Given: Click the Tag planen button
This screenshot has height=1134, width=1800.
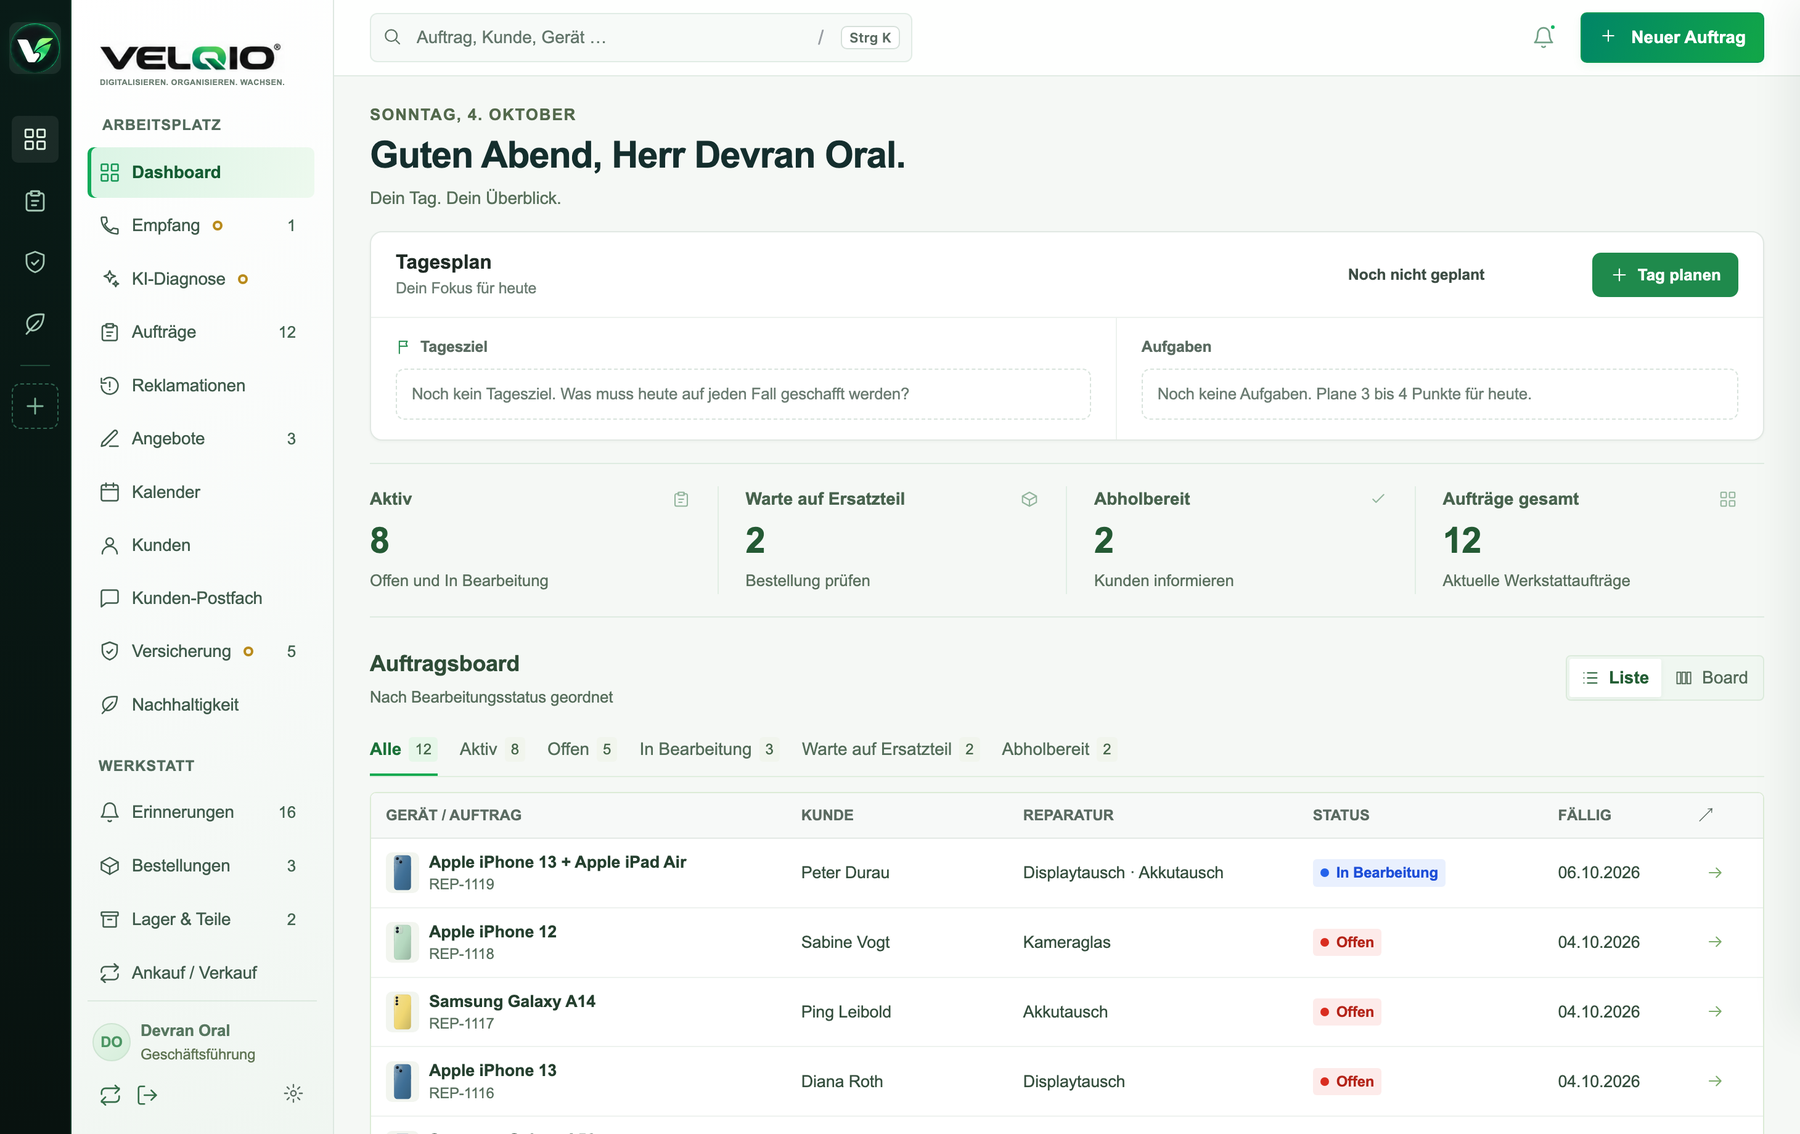Looking at the screenshot, I should pyautogui.click(x=1665, y=275).
